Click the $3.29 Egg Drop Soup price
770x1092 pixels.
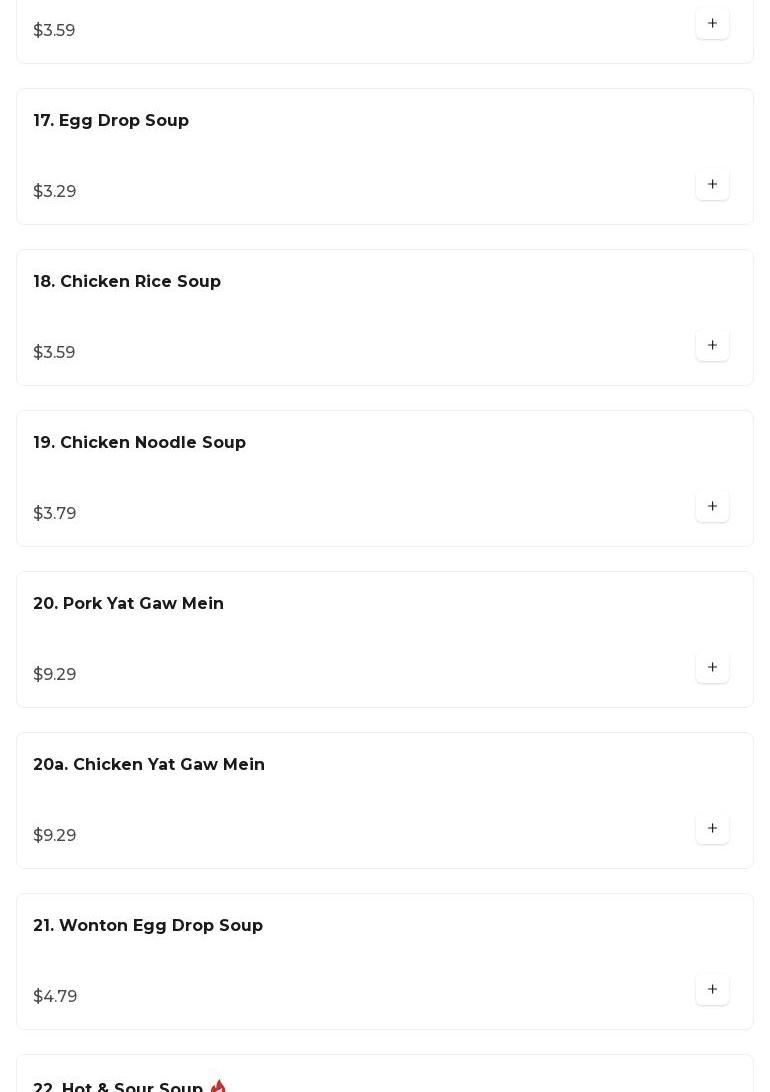click(55, 192)
